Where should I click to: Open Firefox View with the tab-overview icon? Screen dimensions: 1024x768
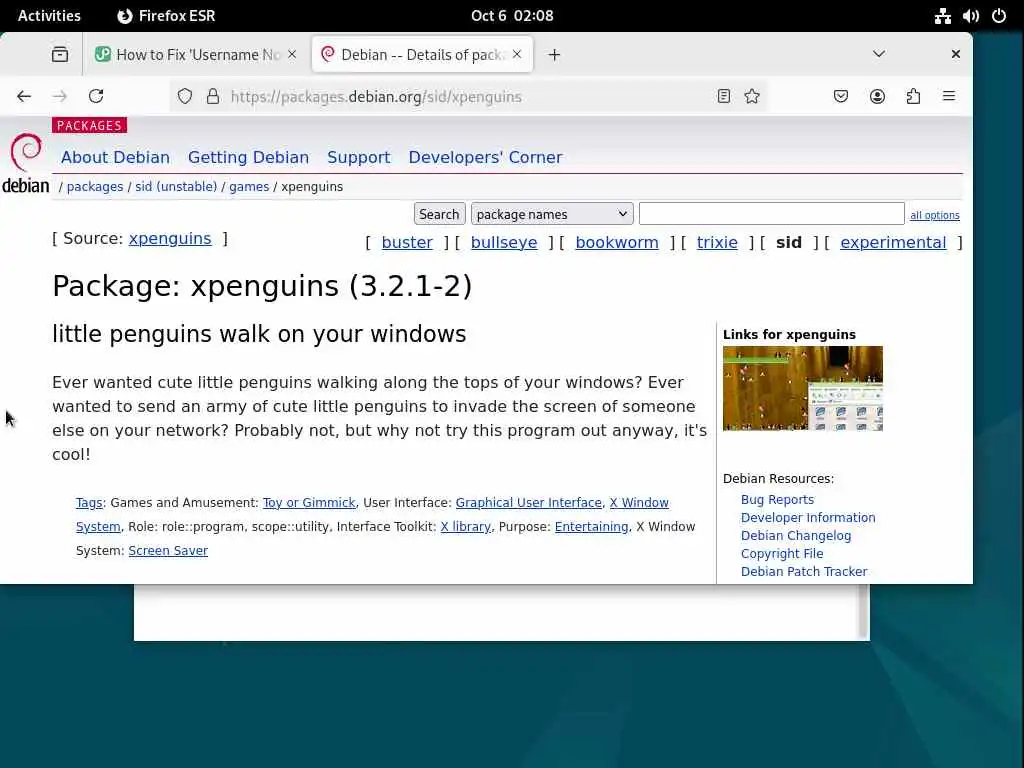click(x=59, y=54)
